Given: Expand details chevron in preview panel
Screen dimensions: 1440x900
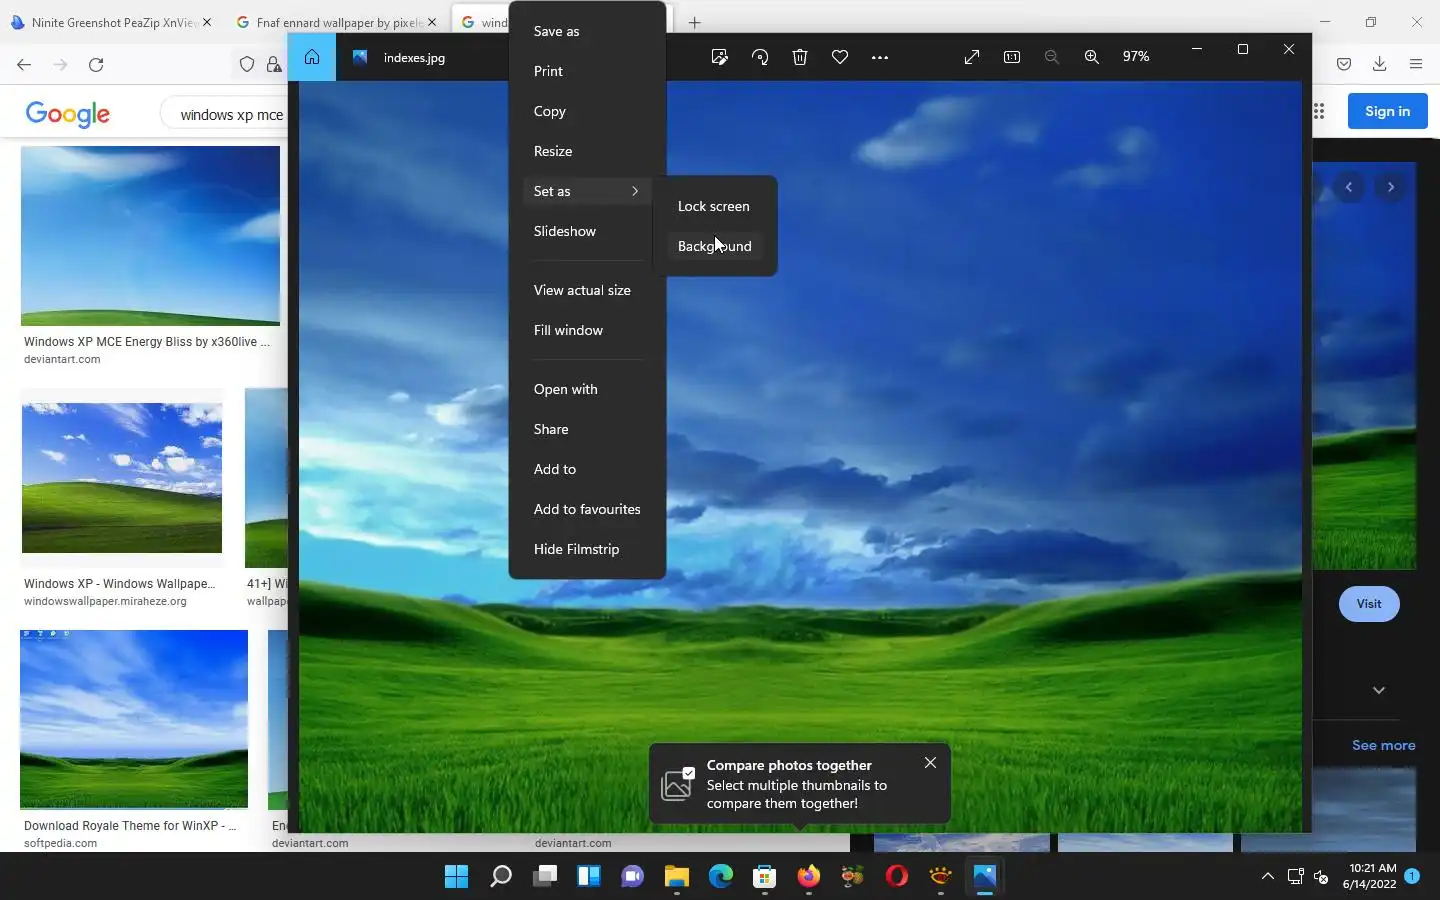Looking at the screenshot, I should 1379,690.
